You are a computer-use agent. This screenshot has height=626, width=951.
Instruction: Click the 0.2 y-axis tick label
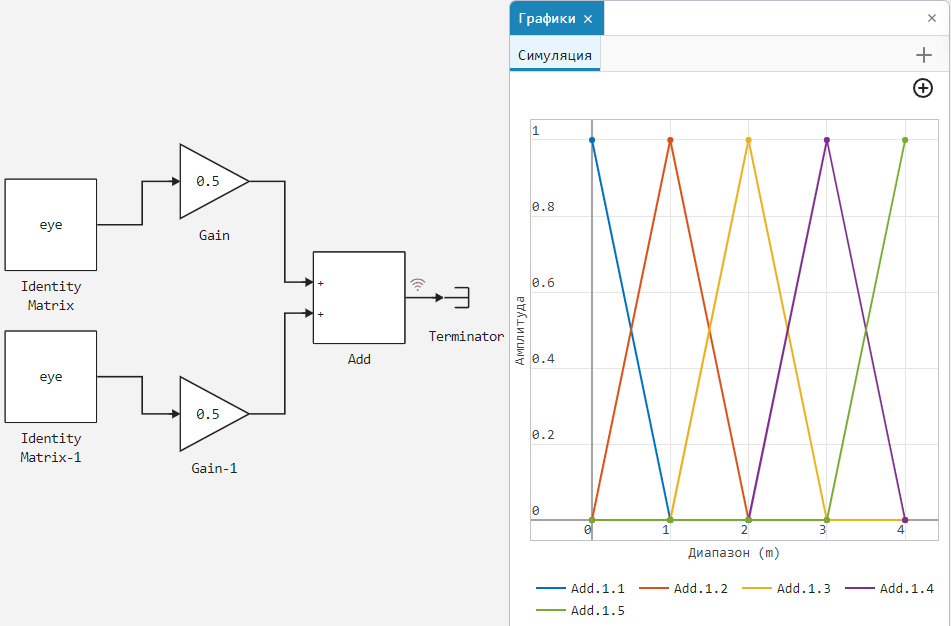pos(543,435)
